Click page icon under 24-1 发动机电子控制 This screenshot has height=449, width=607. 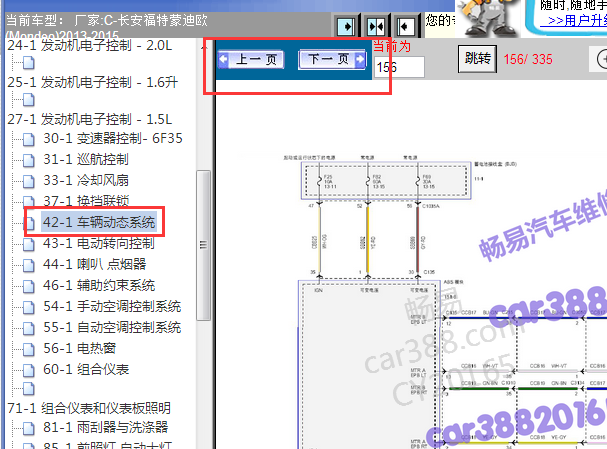(x=29, y=63)
